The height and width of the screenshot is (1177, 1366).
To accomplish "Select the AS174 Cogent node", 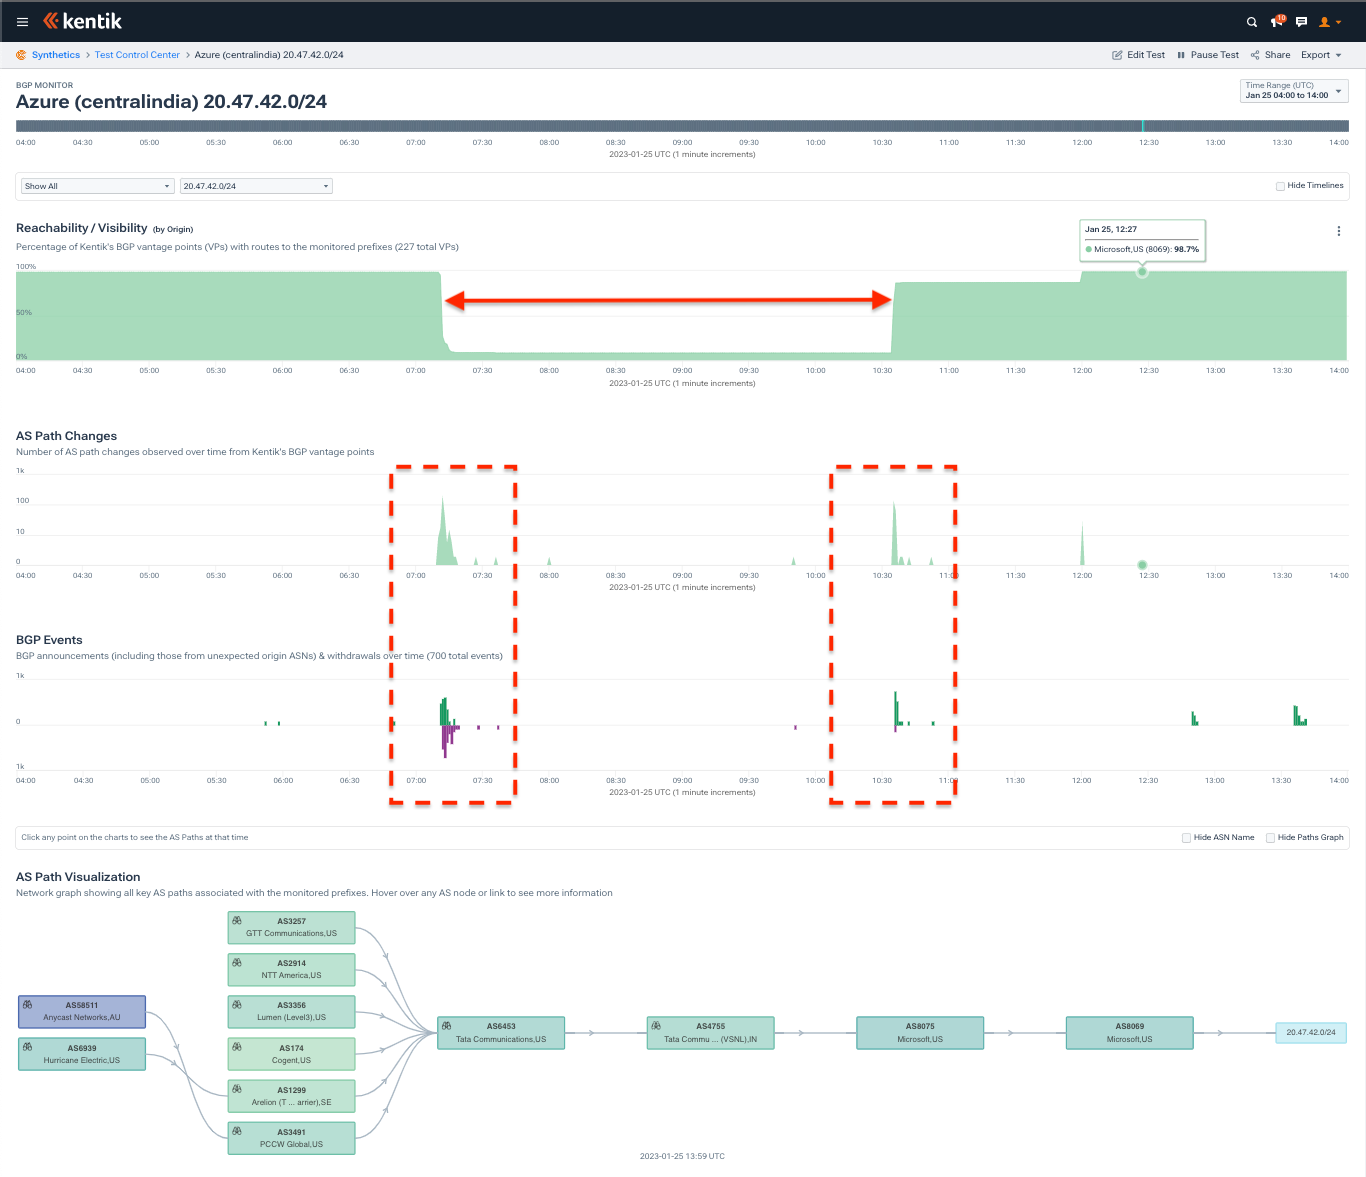I will click(291, 1054).
